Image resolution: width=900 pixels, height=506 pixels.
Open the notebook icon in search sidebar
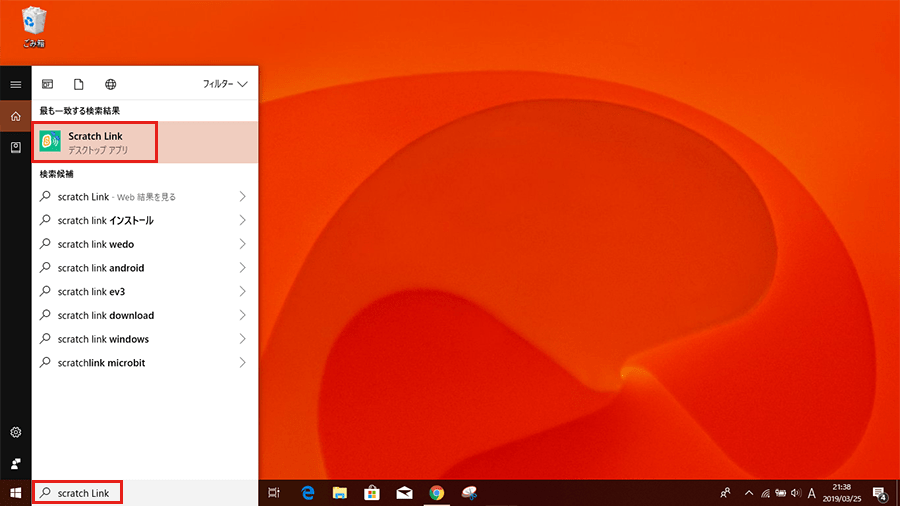(x=15, y=147)
